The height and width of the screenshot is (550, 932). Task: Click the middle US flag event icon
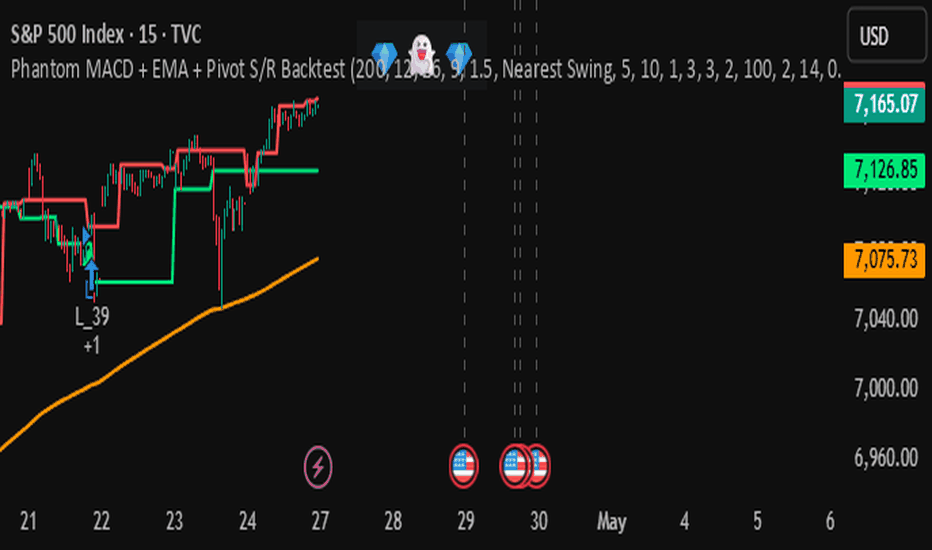tap(514, 466)
